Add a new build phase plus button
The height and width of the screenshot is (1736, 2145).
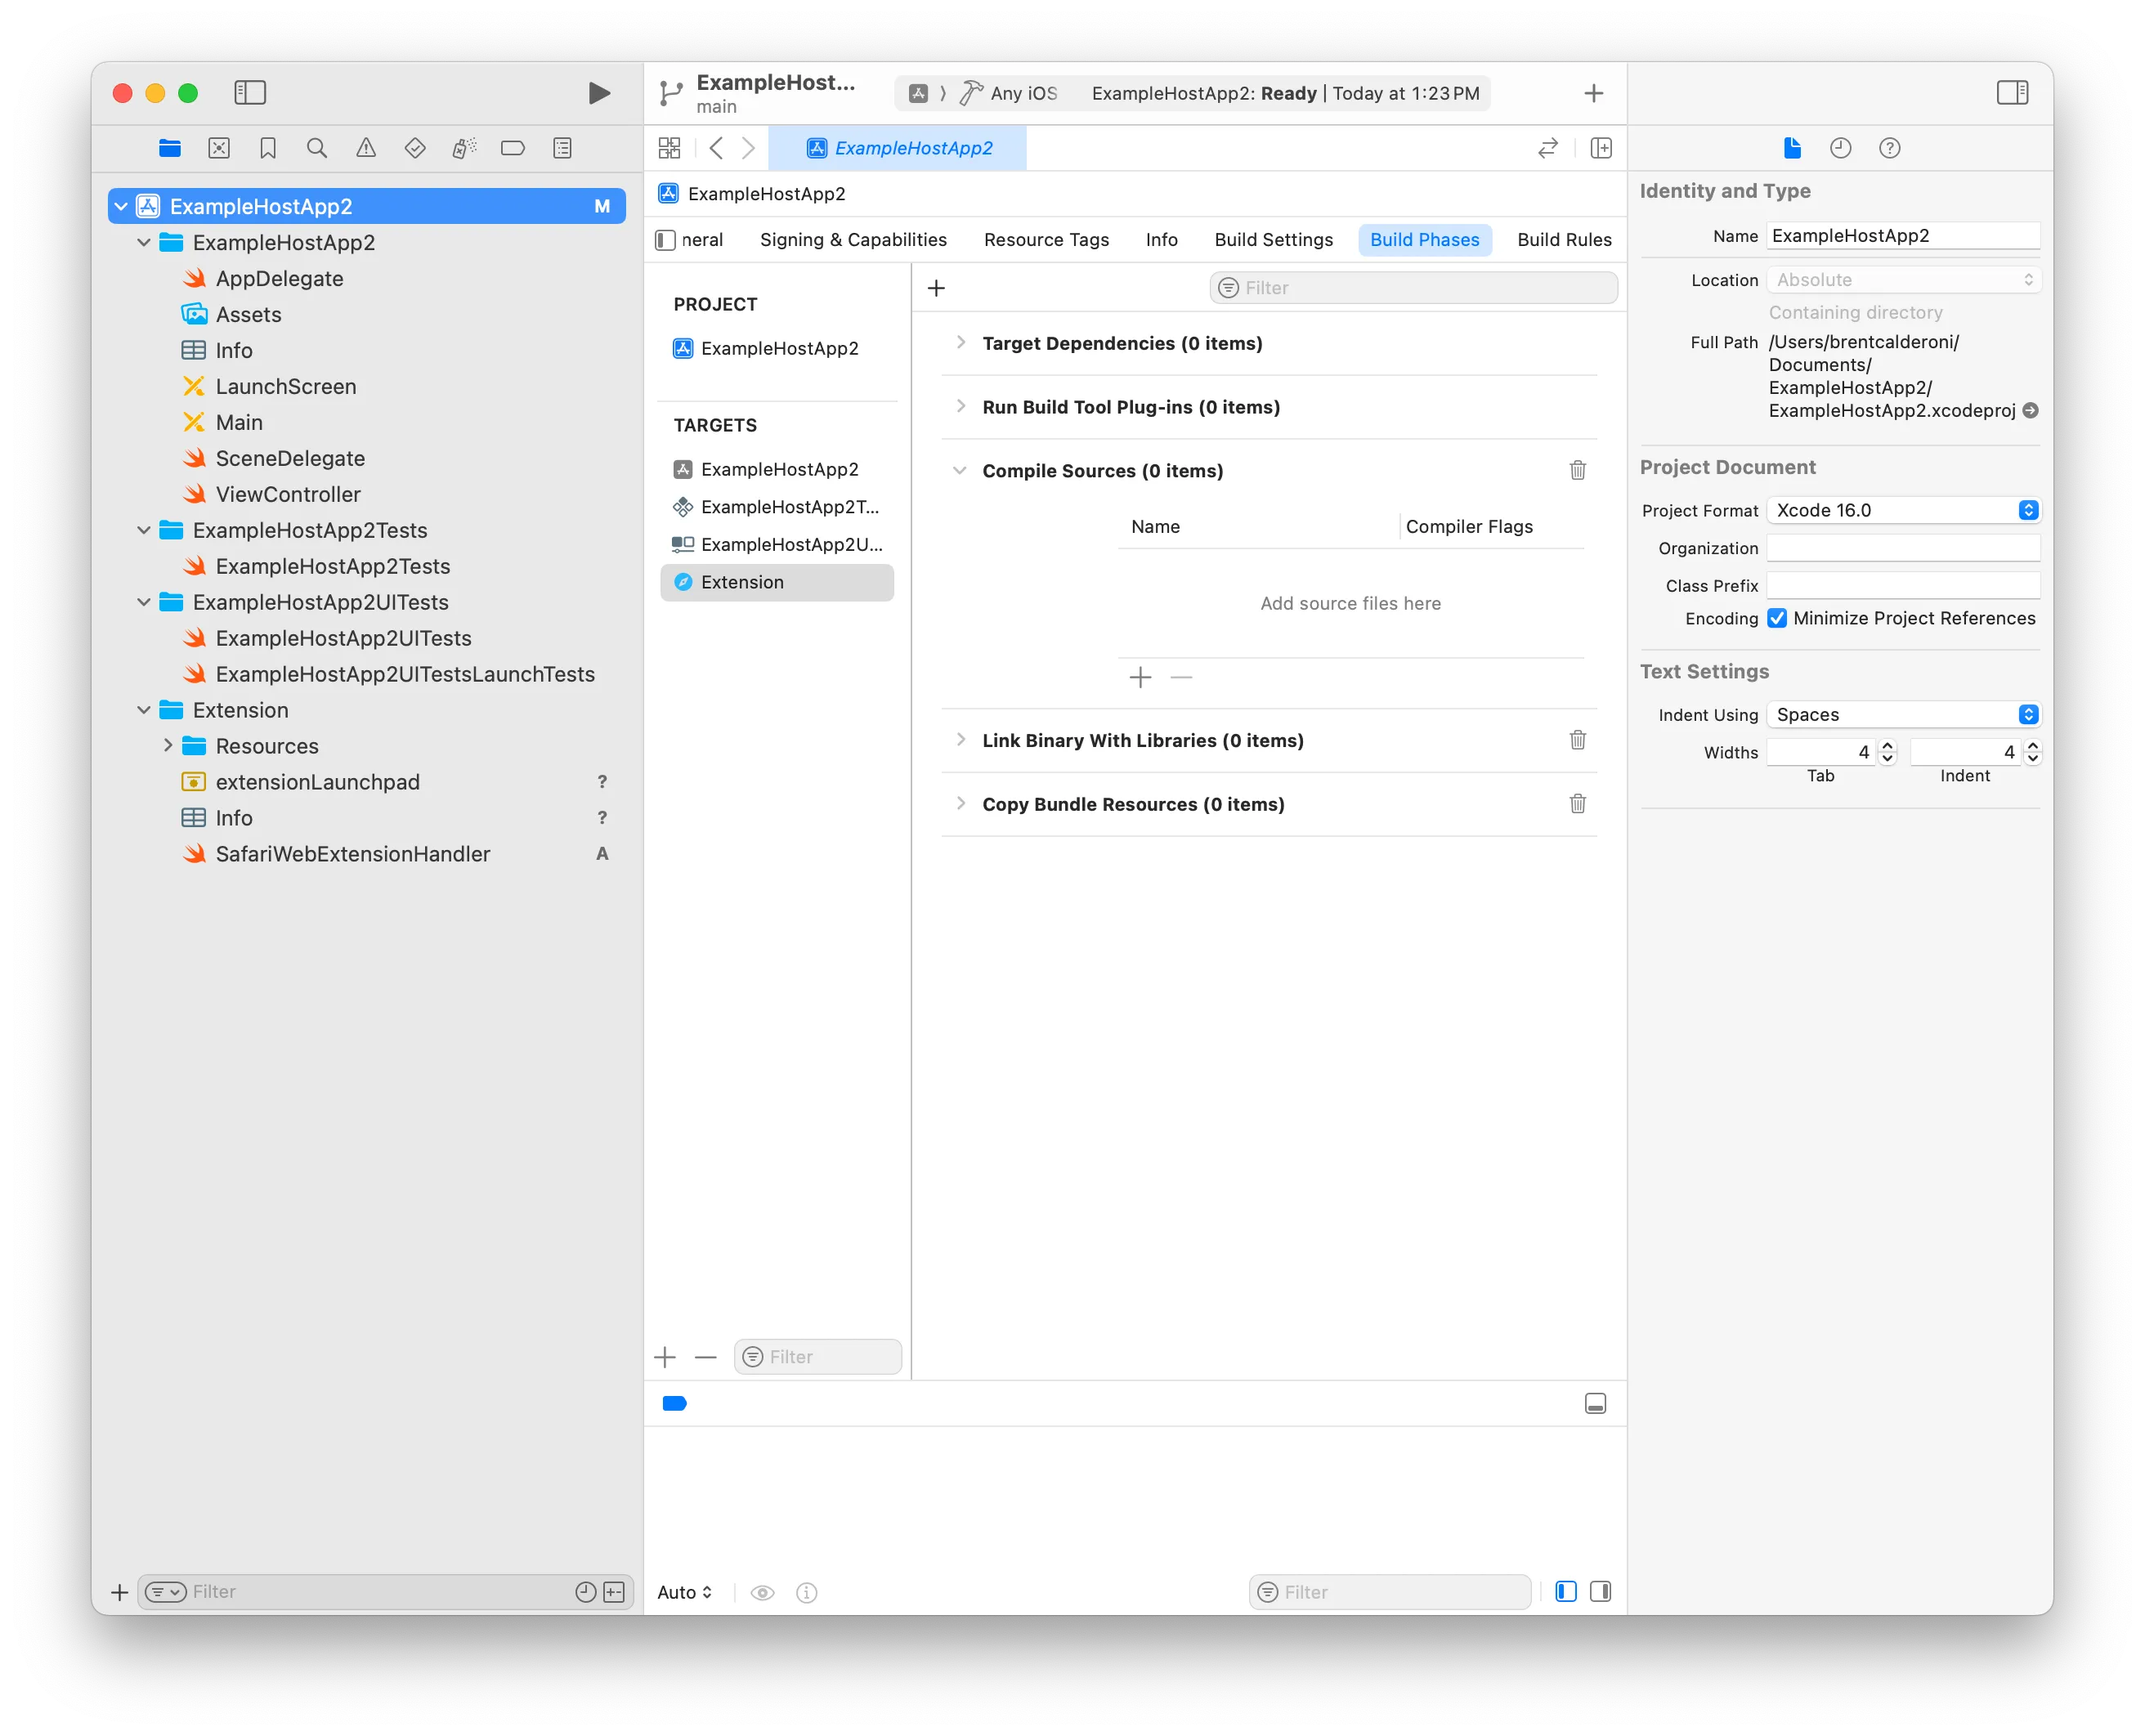point(936,288)
